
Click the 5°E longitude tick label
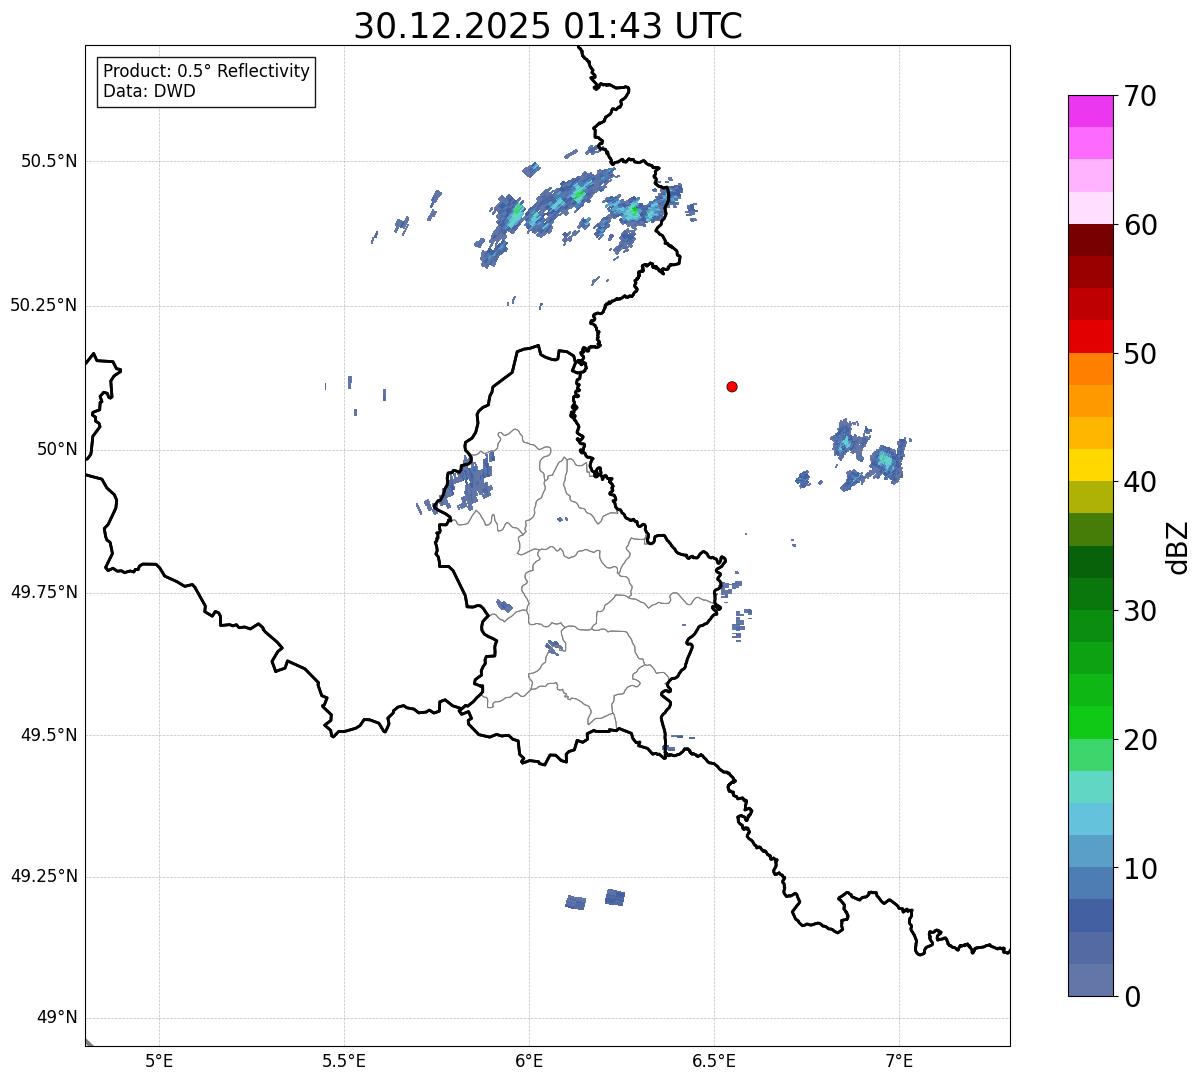pos(159,1060)
